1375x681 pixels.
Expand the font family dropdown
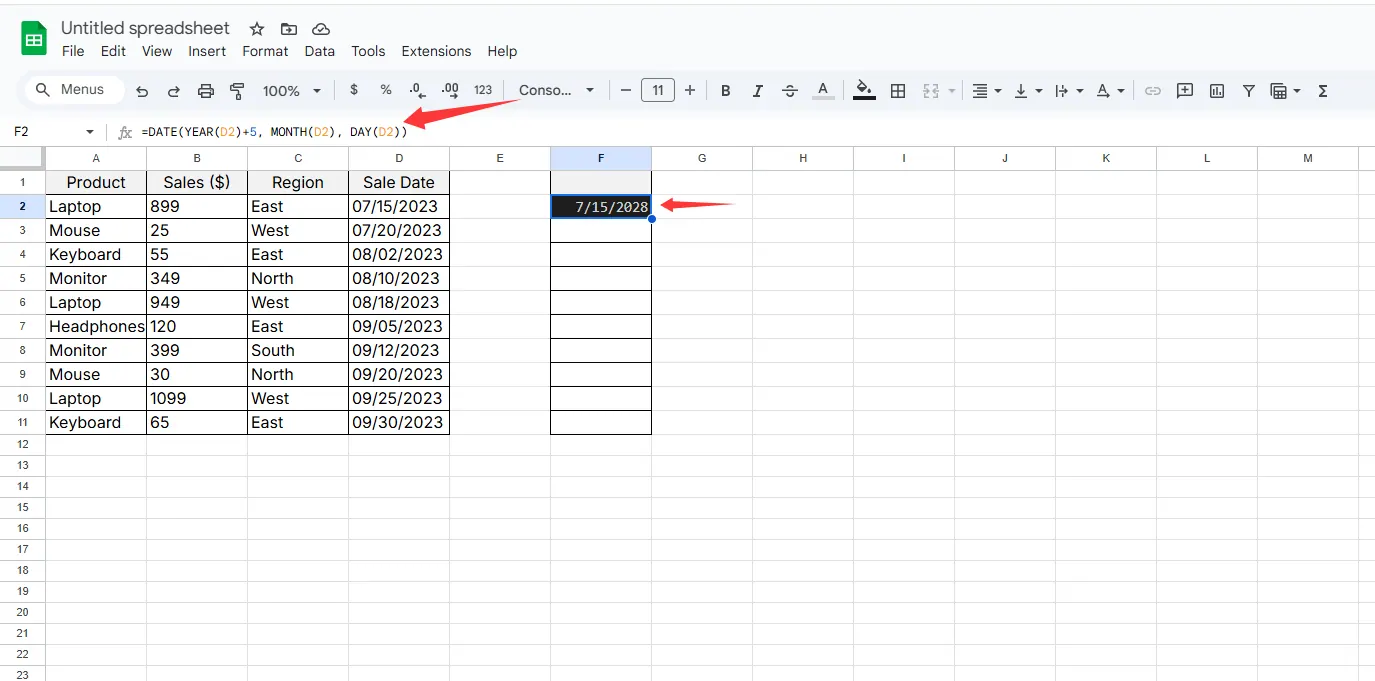pyautogui.click(x=556, y=91)
